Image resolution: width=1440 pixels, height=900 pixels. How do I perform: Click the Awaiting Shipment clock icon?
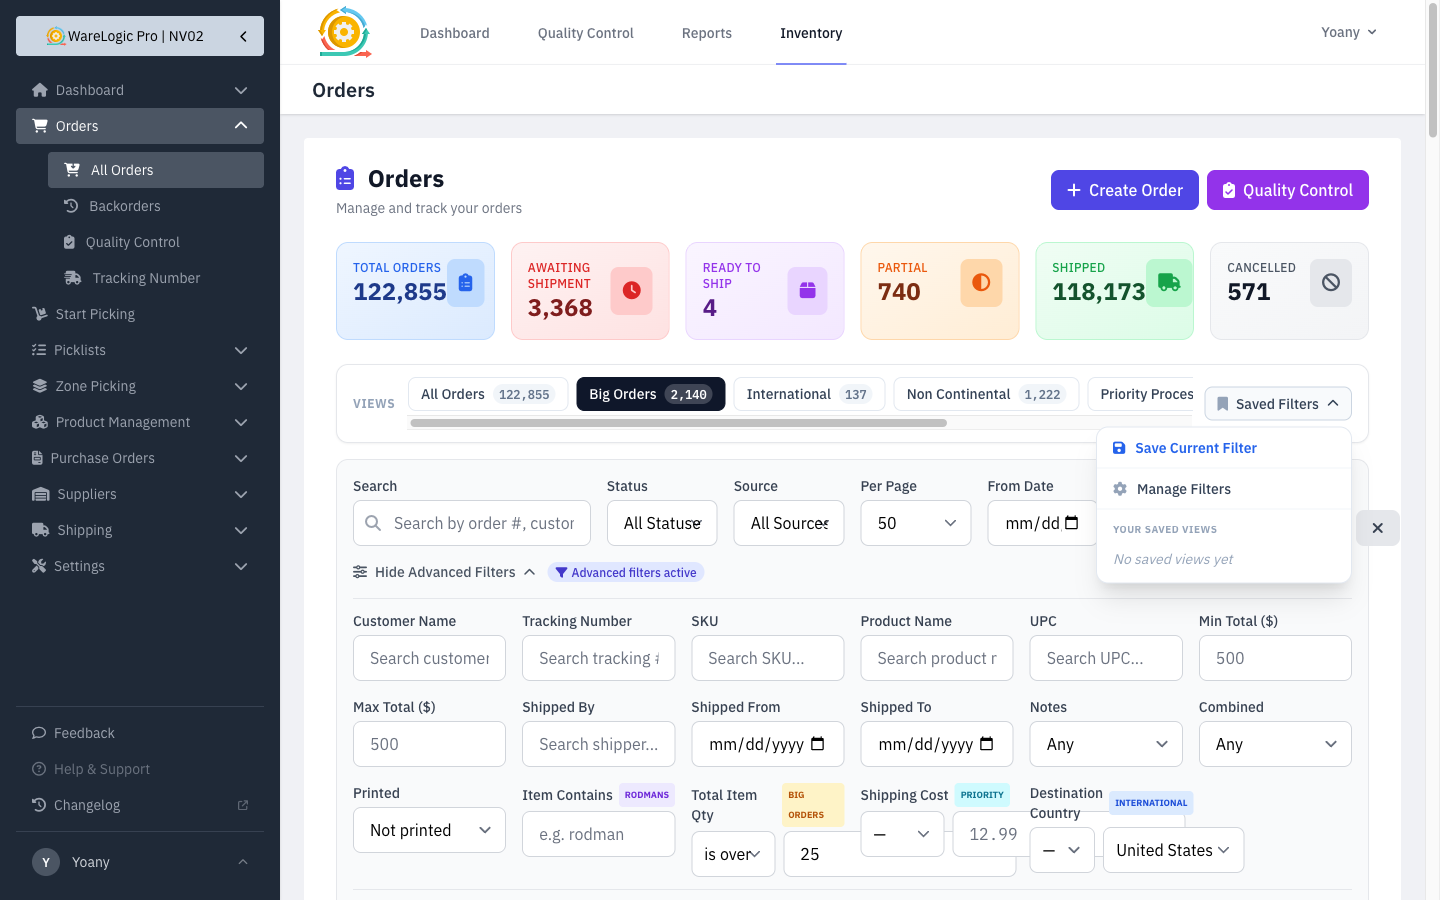pos(632,290)
